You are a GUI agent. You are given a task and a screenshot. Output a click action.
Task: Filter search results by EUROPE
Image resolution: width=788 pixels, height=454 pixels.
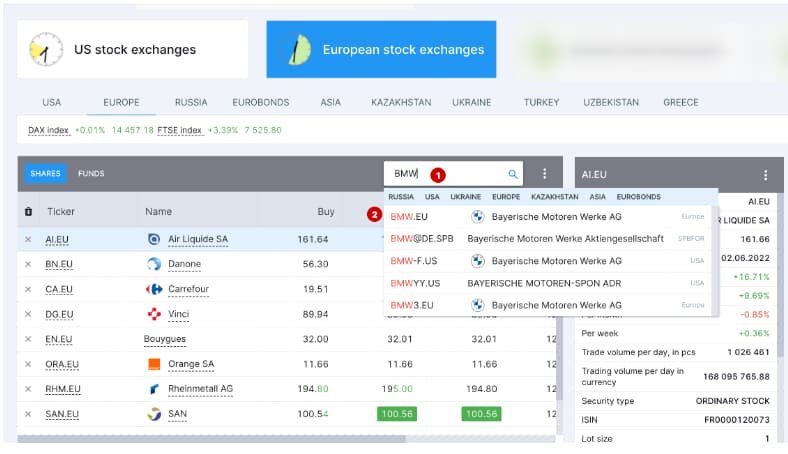click(506, 197)
